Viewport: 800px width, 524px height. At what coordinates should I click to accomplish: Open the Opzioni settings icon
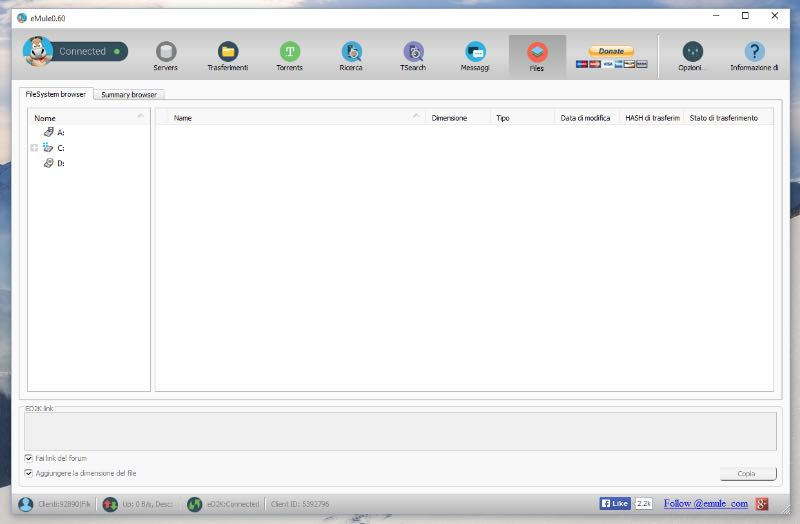[692, 56]
